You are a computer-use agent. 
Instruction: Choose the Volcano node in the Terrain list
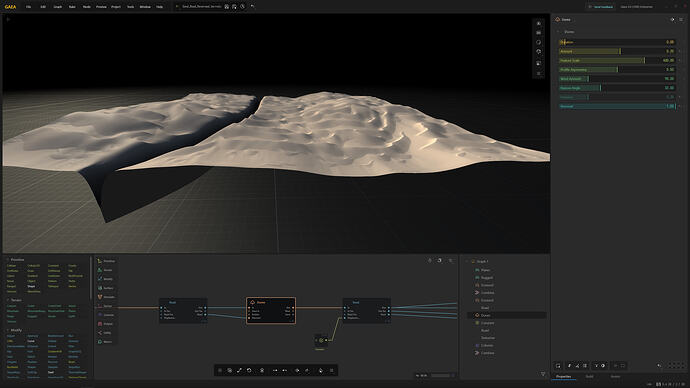tap(11, 322)
